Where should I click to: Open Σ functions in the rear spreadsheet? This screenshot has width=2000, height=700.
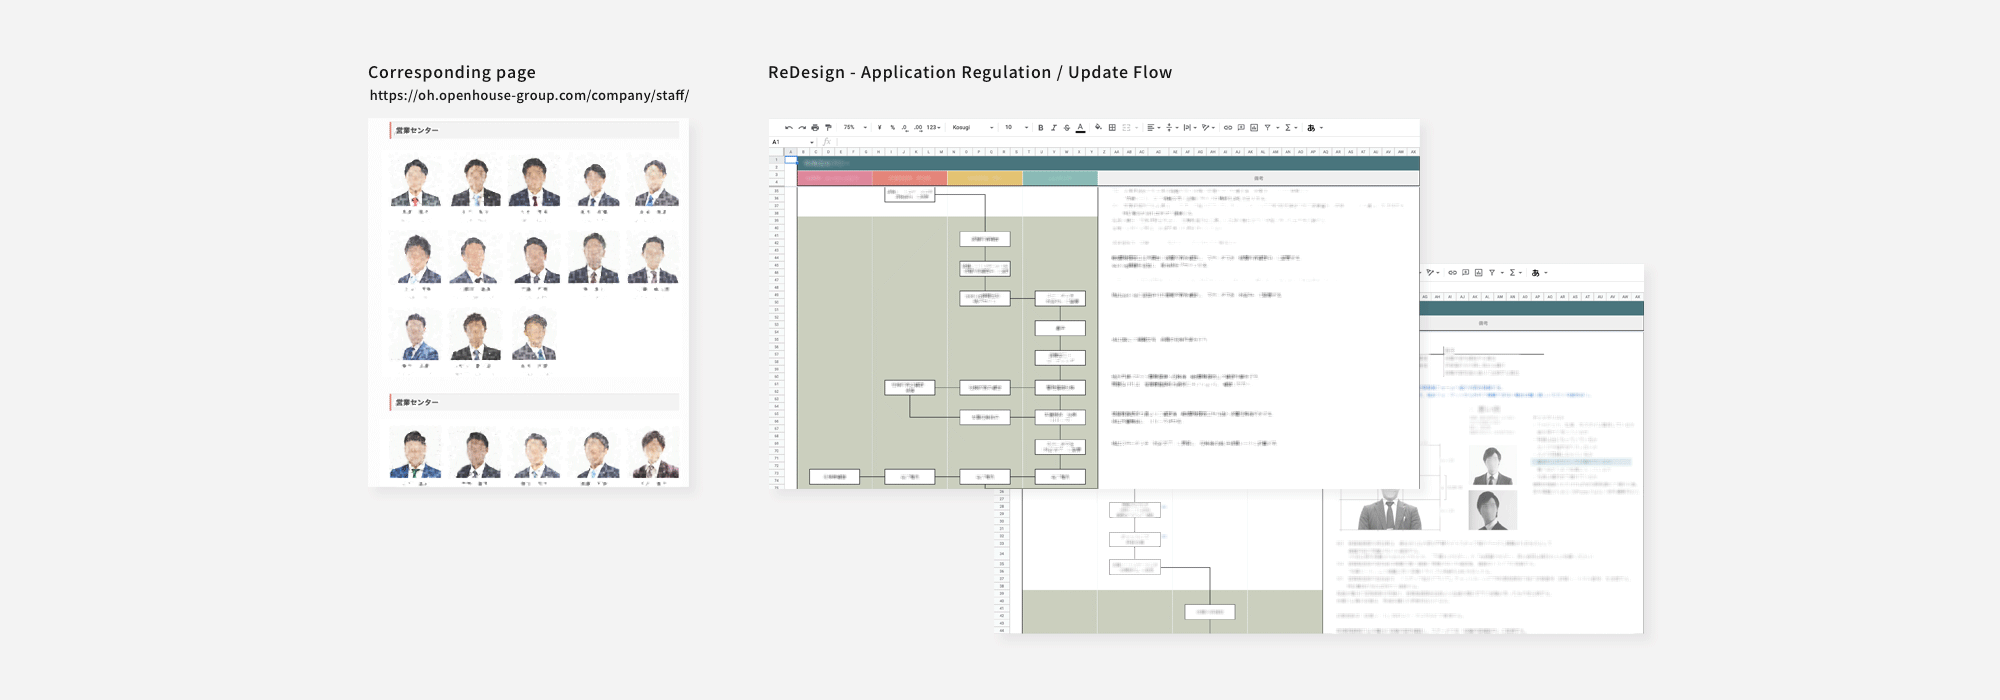pyautogui.click(x=1512, y=272)
